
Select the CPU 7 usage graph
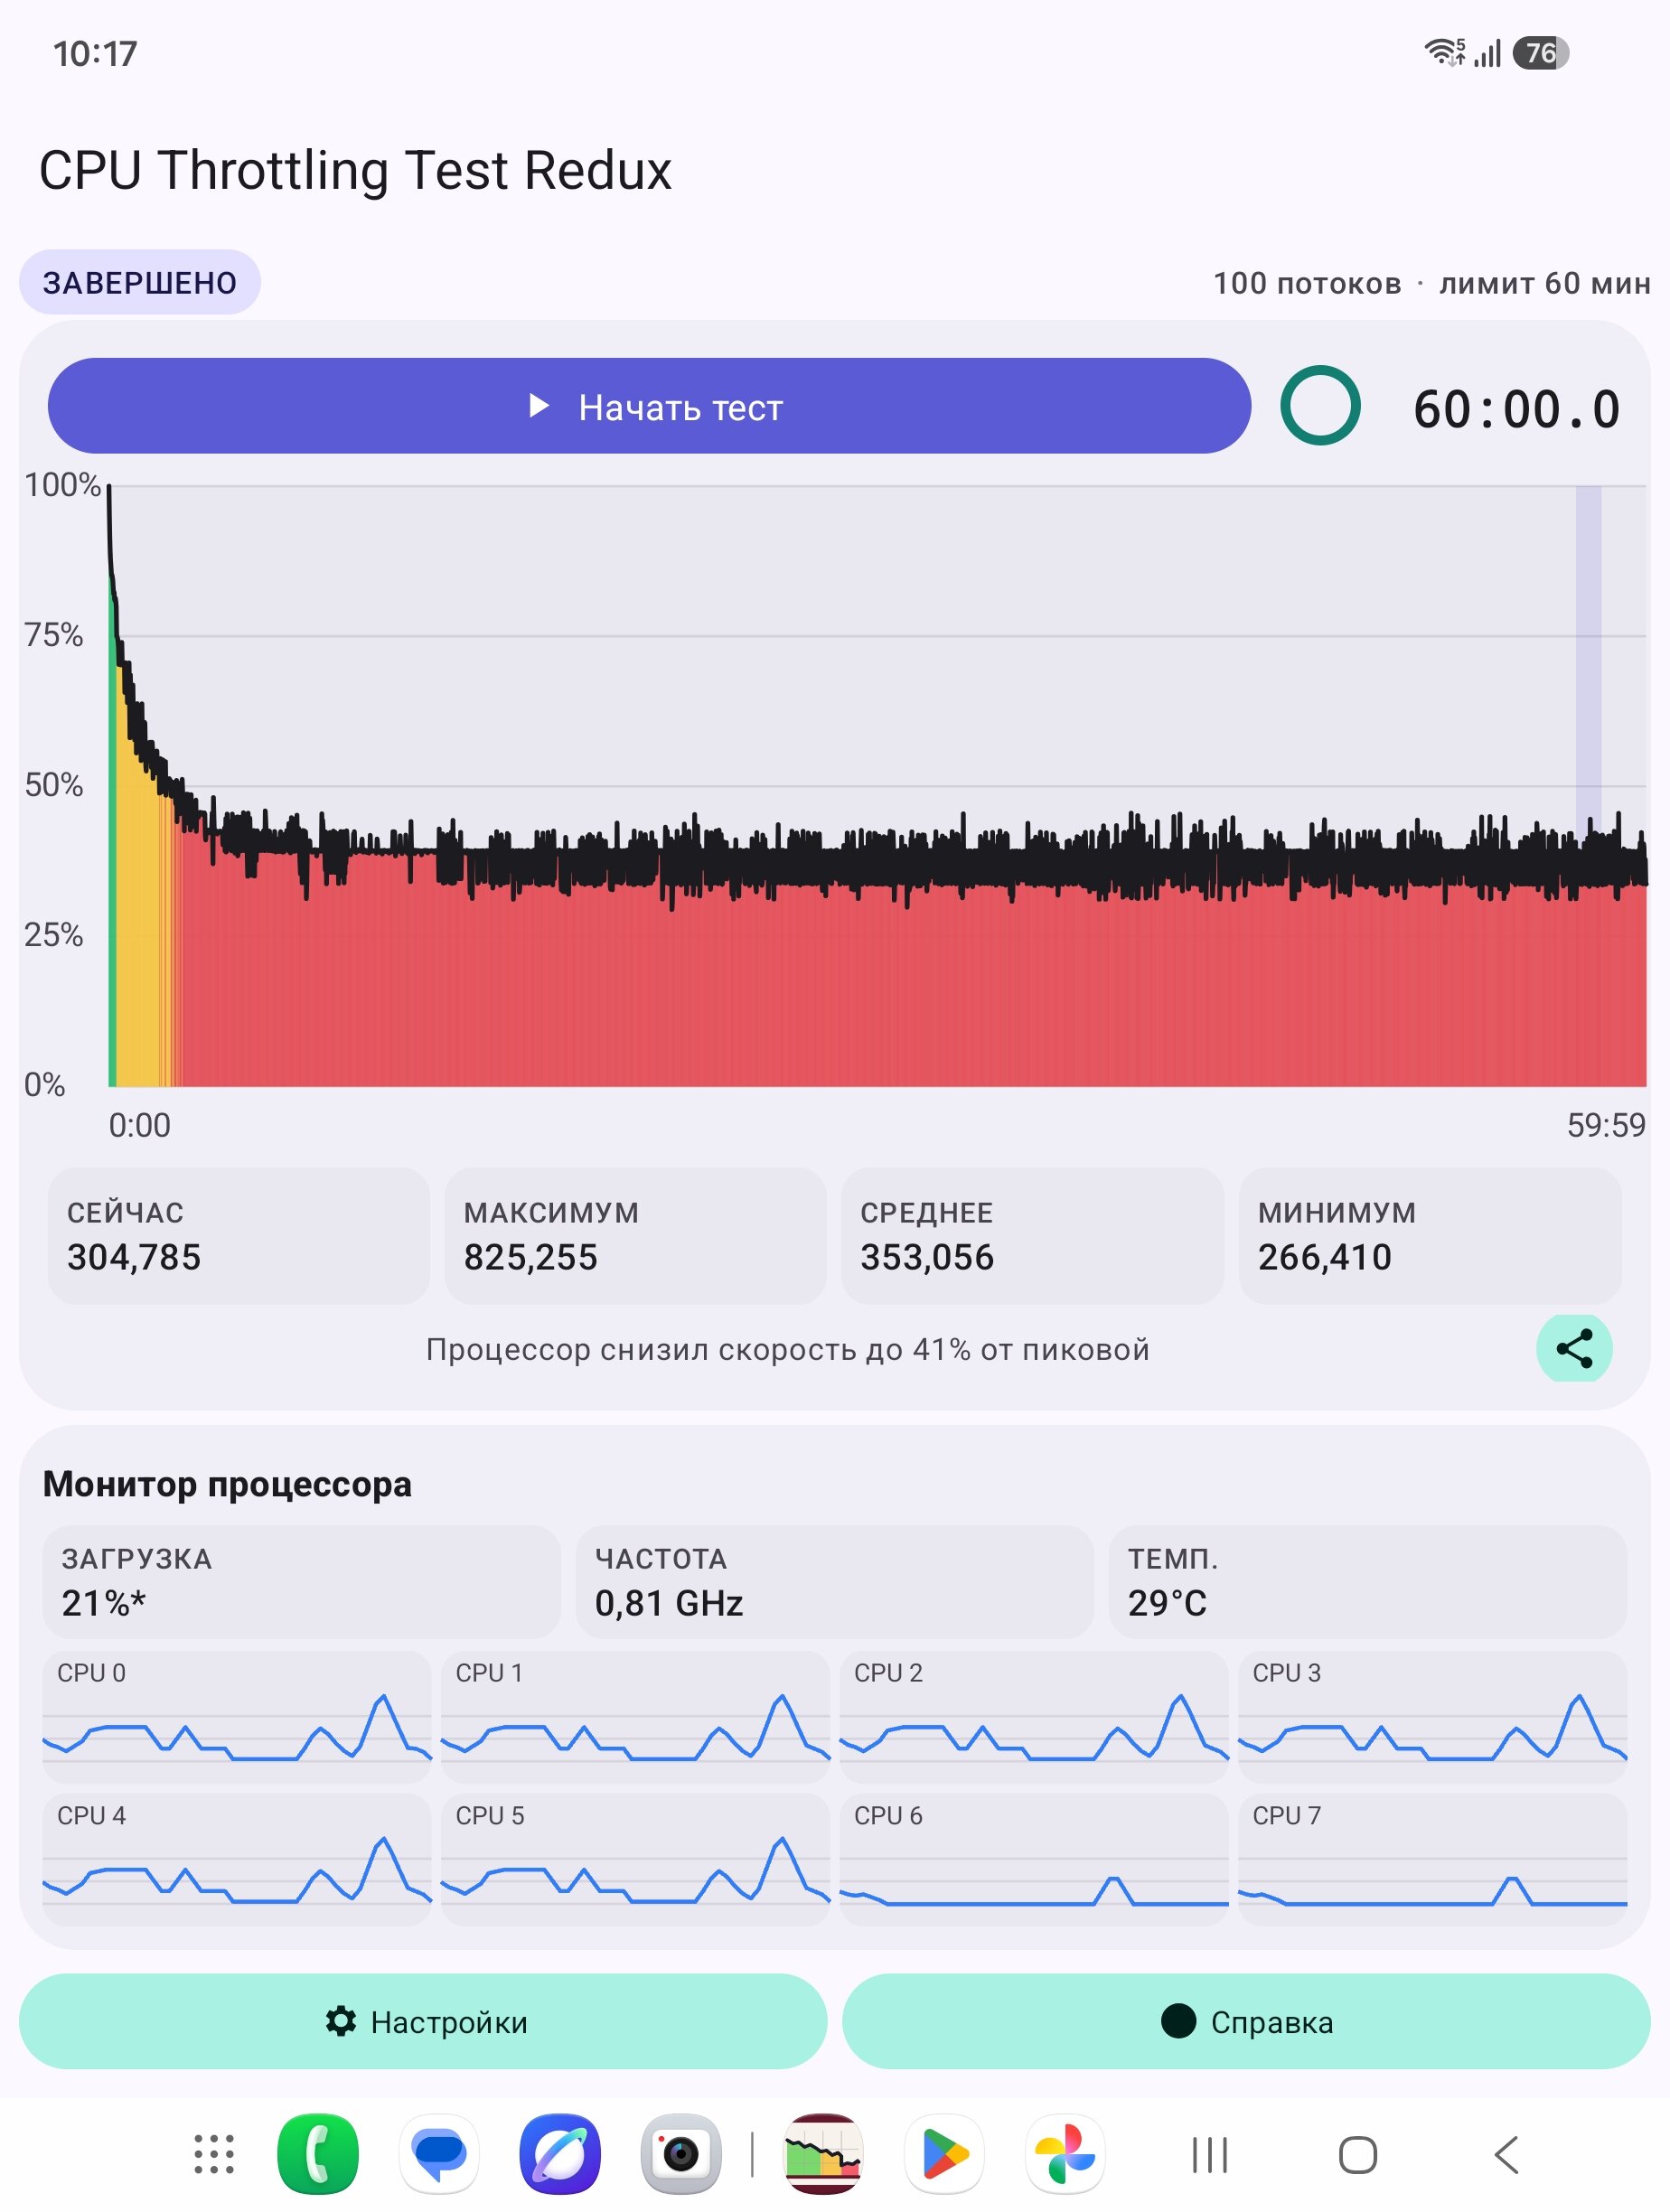(x=1432, y=1860)
